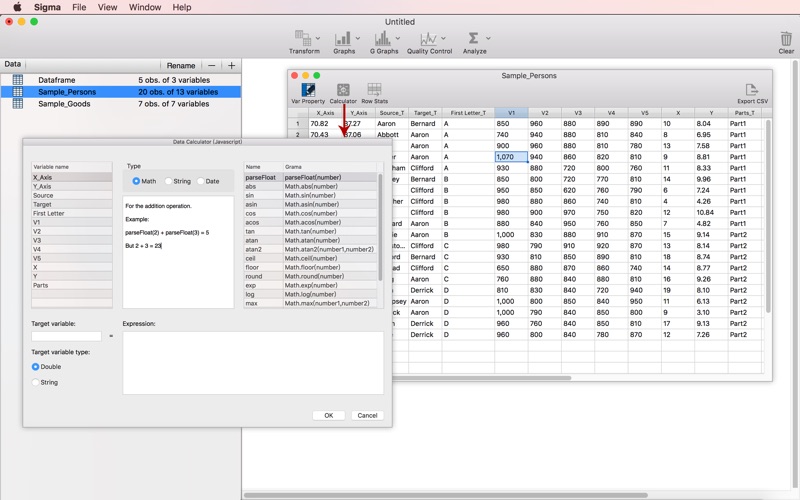Click the Sample_Persons vertical scrollbar
The image size is (800, 500).
768,215
